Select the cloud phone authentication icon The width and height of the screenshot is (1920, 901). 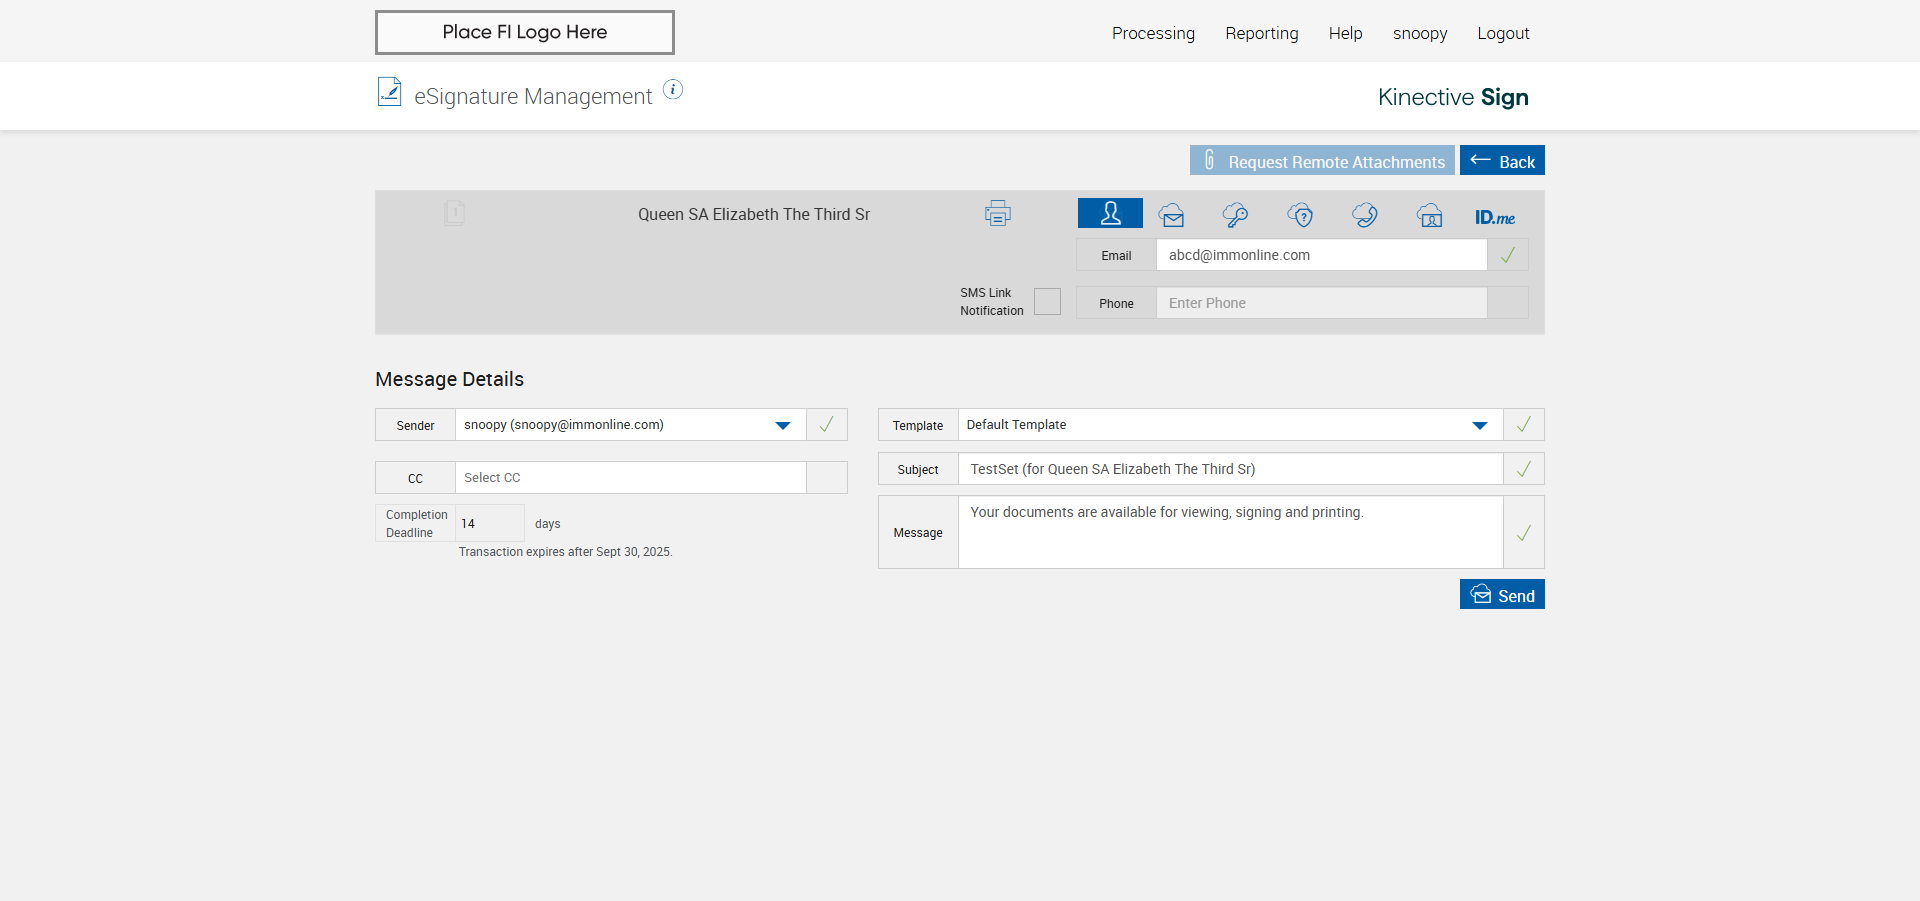[1364, 215]
